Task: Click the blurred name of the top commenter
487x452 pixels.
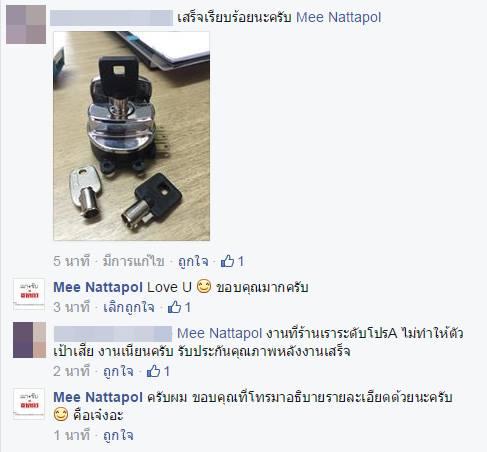Action: pos(111,18)
